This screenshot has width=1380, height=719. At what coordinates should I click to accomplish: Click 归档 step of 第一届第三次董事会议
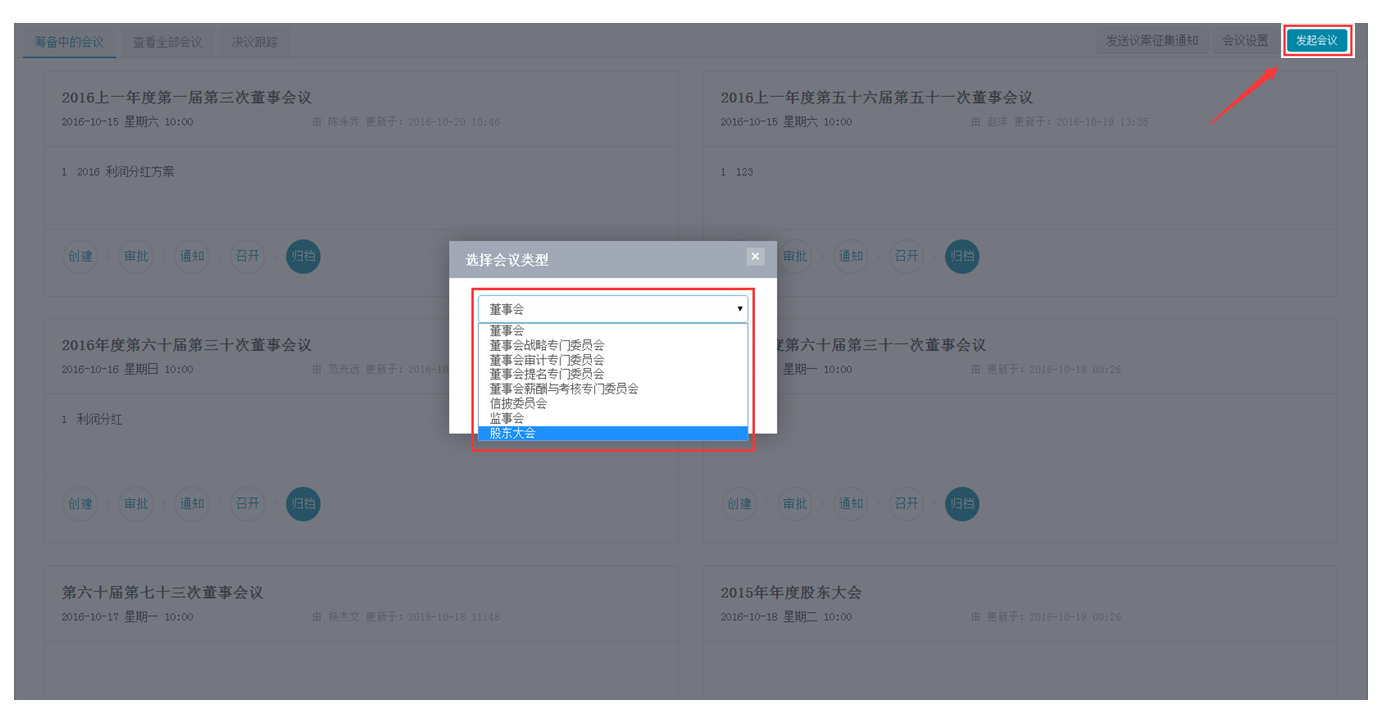[x=303, y=256]
